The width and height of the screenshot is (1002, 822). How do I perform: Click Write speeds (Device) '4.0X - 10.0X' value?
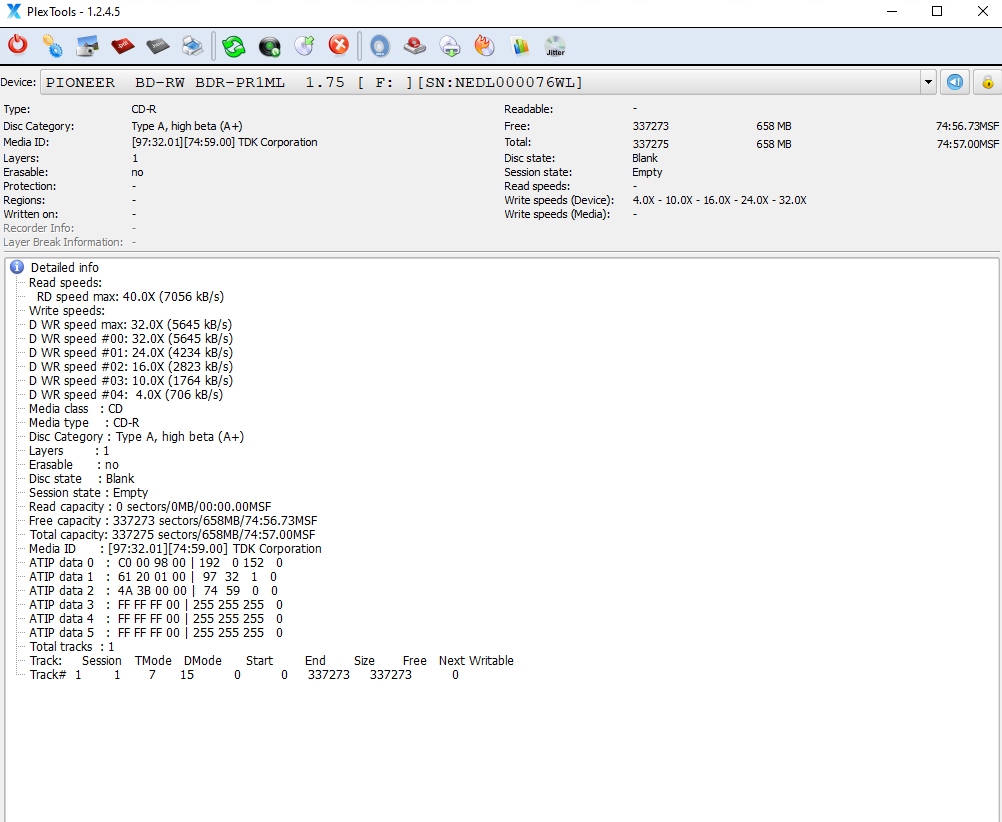(x=719, y=201)
